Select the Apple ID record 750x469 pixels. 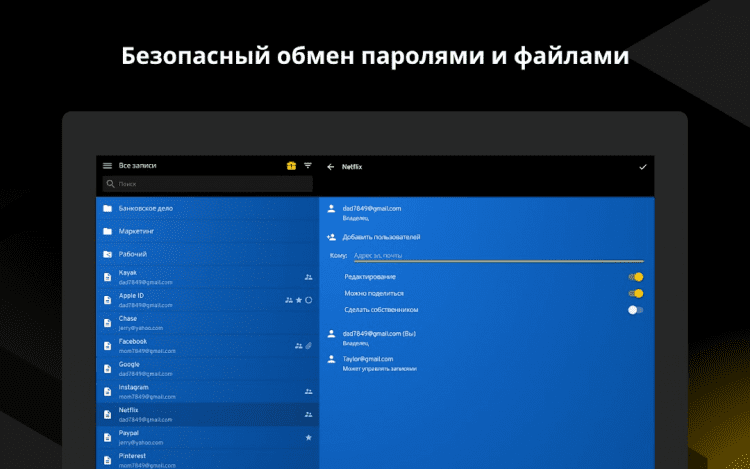pos(208,300)
